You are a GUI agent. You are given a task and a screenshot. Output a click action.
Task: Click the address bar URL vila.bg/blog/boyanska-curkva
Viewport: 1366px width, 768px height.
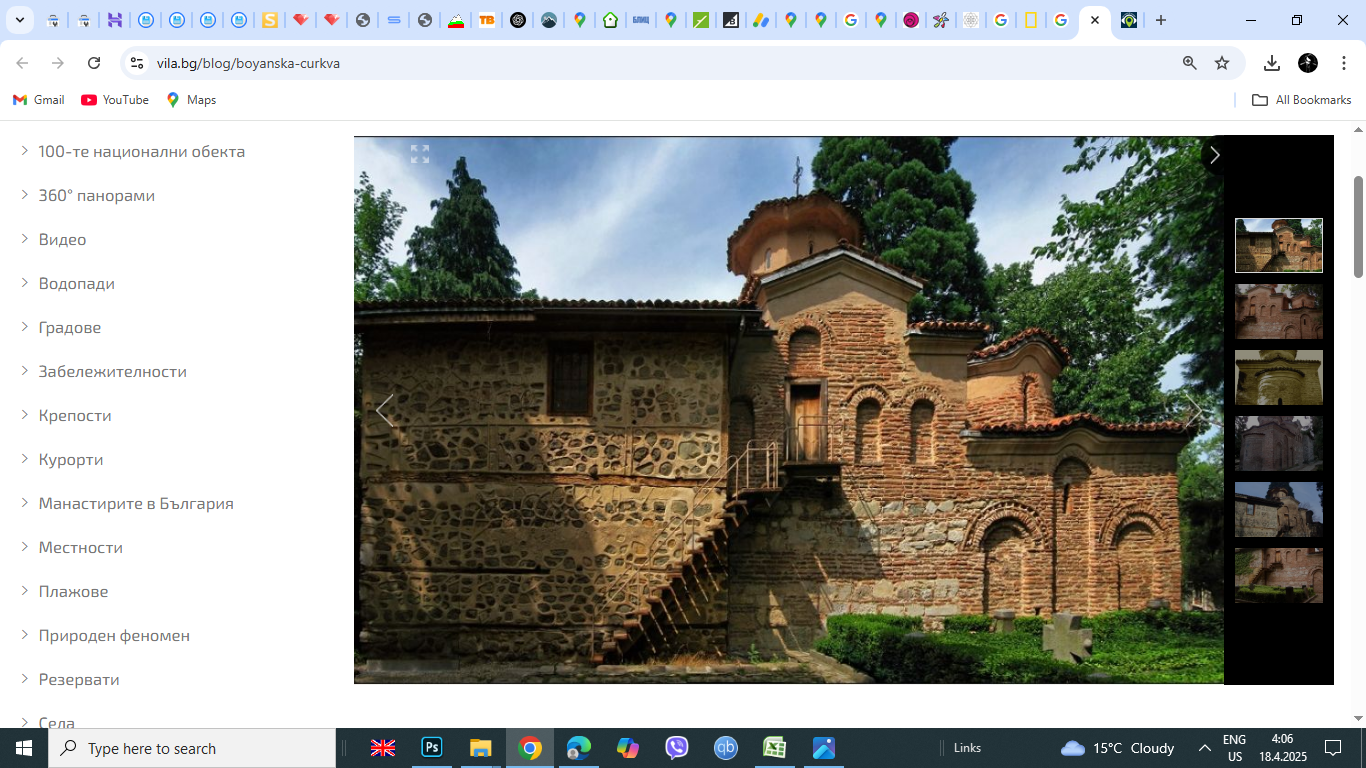[x=248, y=63]
